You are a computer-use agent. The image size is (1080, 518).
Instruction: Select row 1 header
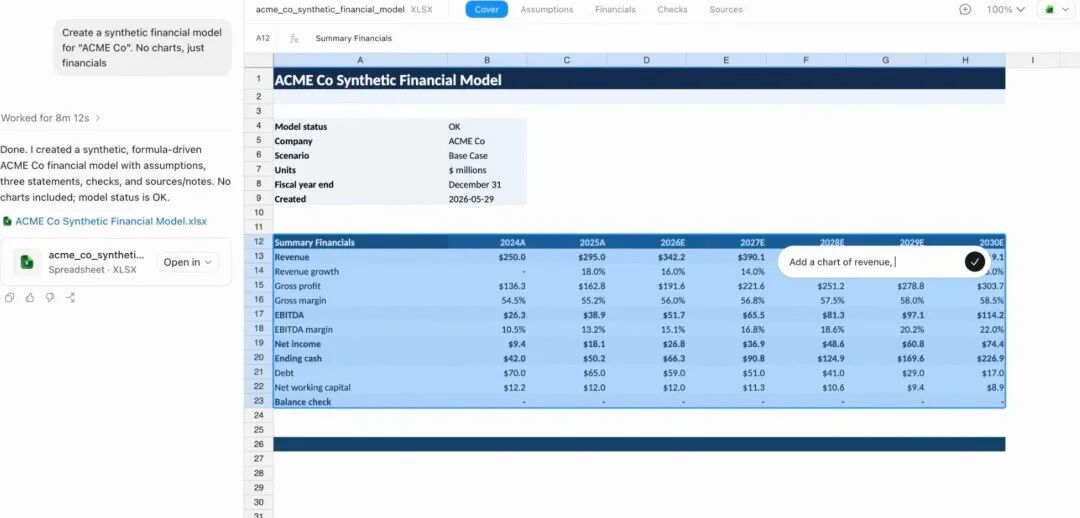click(x=259, y=79)
